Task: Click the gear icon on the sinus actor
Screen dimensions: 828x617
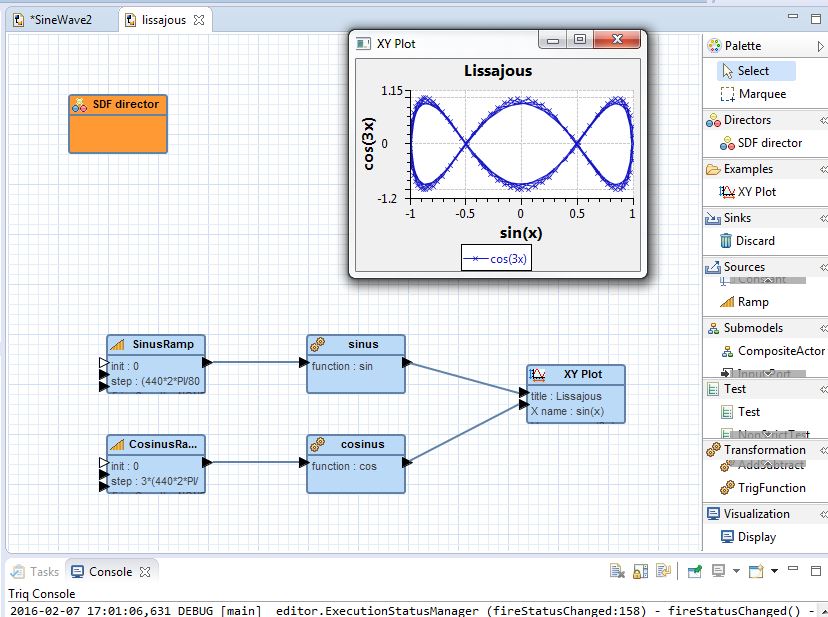Action: 318,344
